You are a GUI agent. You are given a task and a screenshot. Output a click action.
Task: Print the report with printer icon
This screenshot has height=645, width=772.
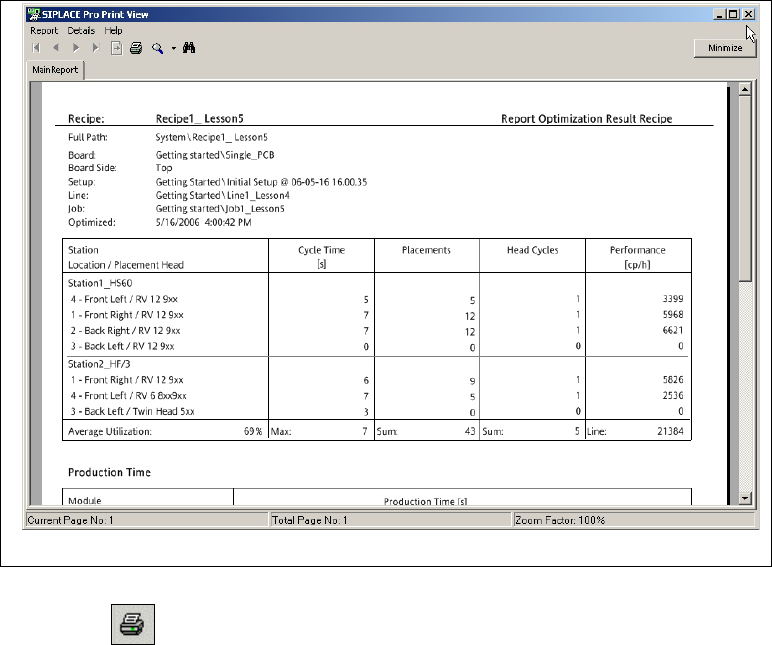click(x=136, y=48)
